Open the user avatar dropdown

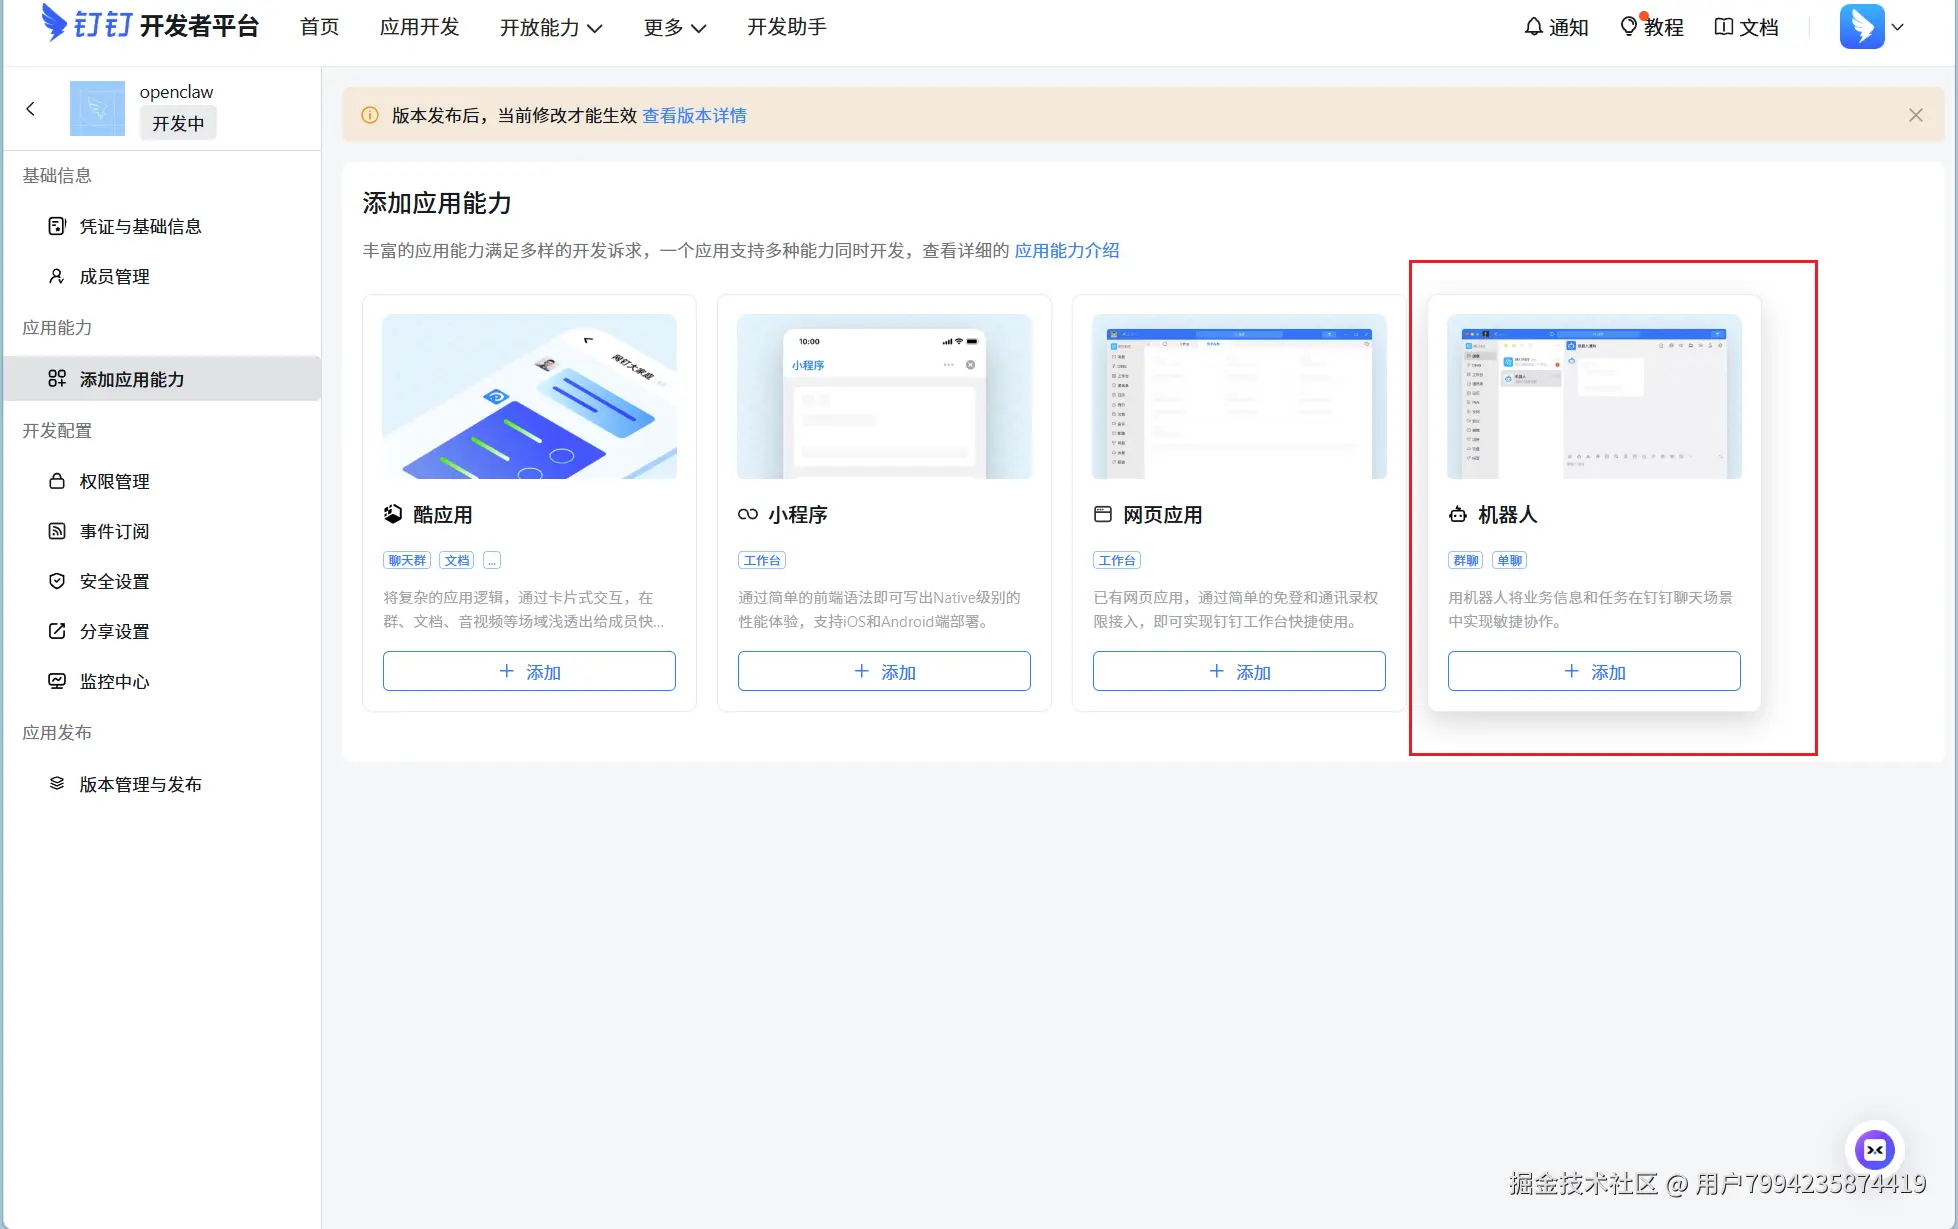point(1871,26)
